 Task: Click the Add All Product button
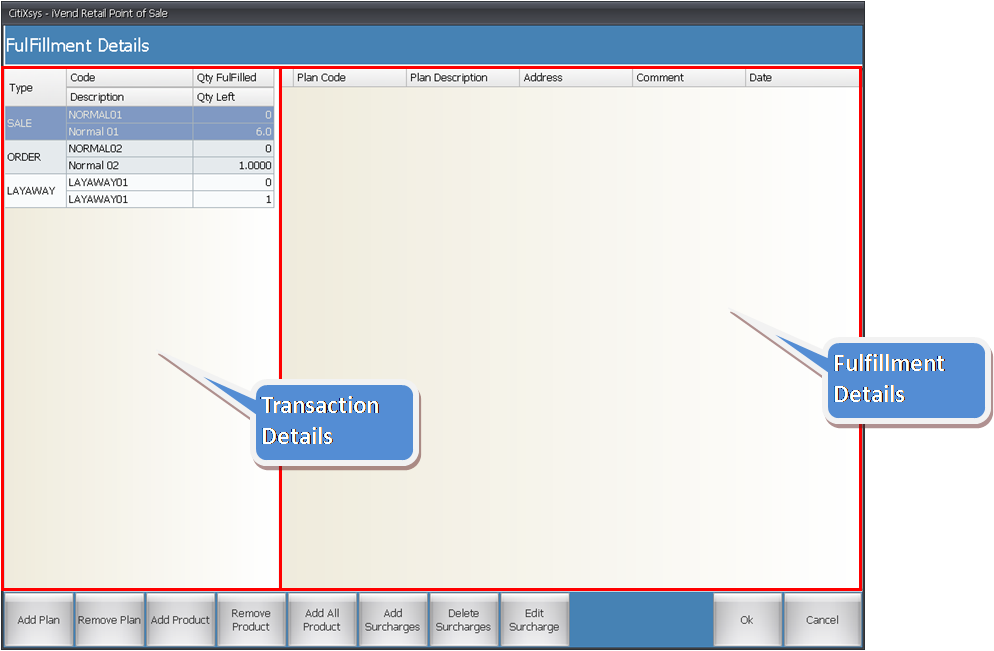(x=322, y=620)
